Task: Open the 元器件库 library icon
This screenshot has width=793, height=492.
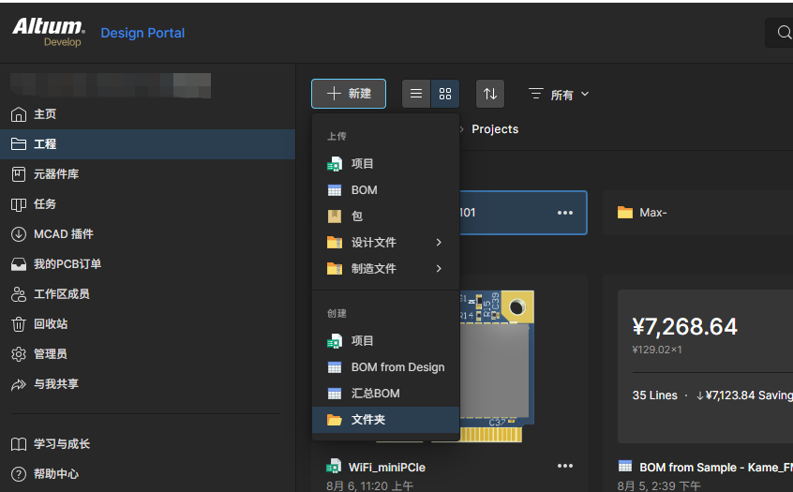Action: [x=19, y=174]
